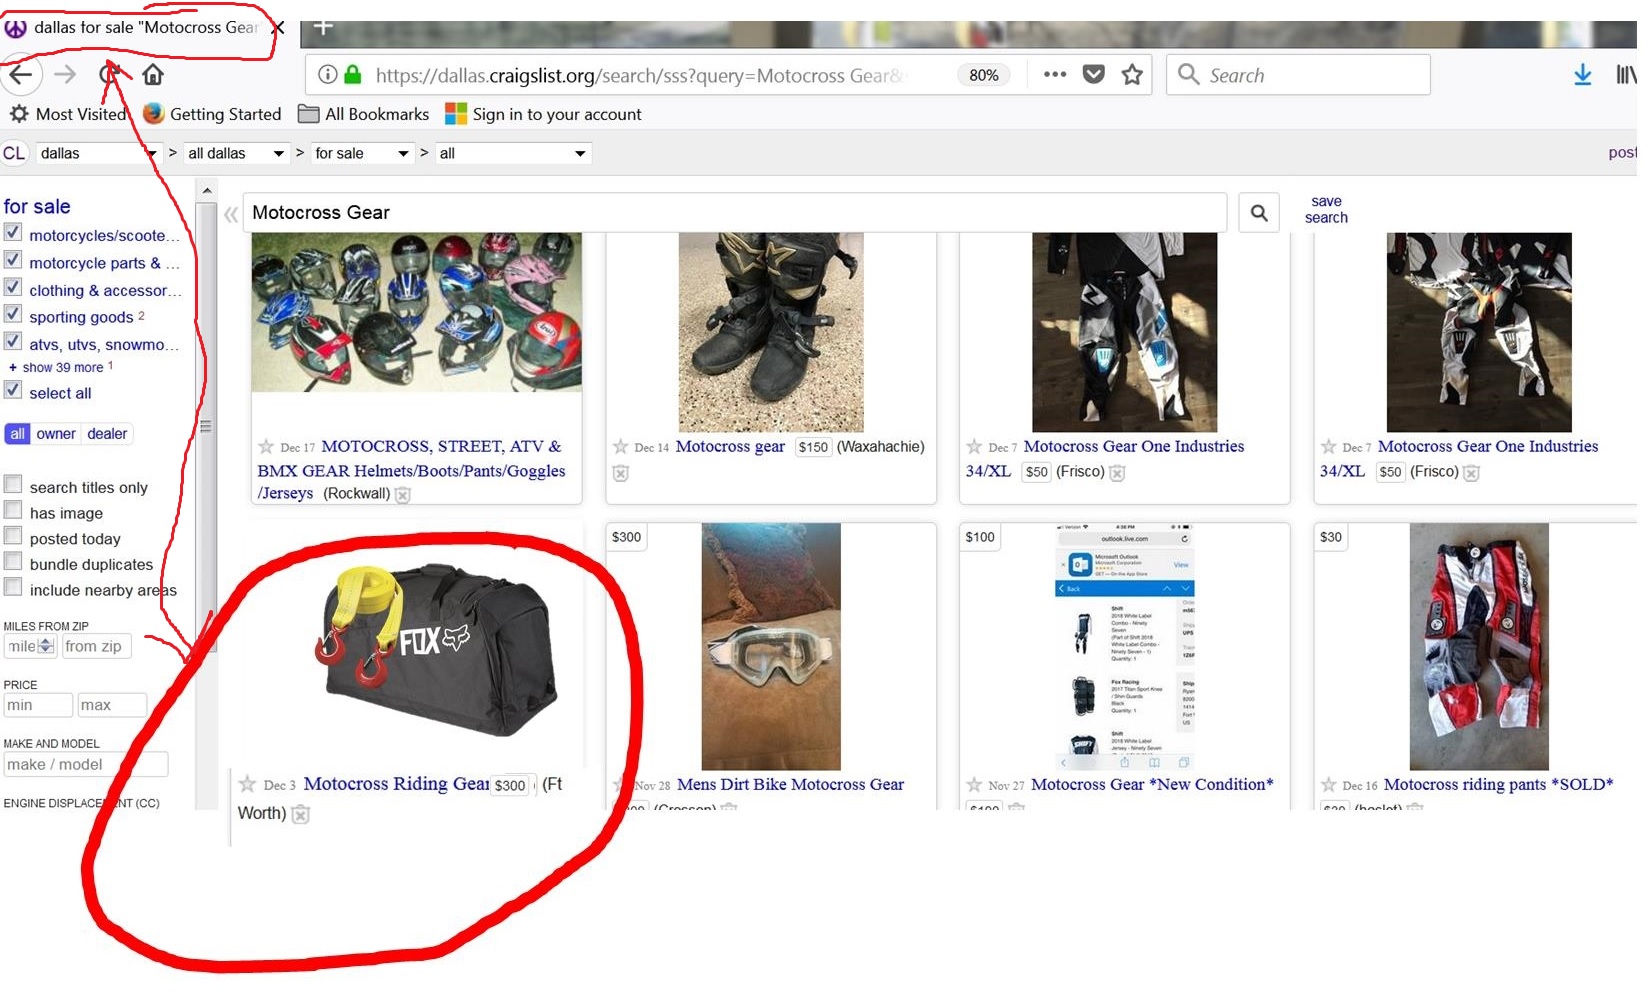Click the browser Search box

pyautogui.click(x=1298, y=75)
